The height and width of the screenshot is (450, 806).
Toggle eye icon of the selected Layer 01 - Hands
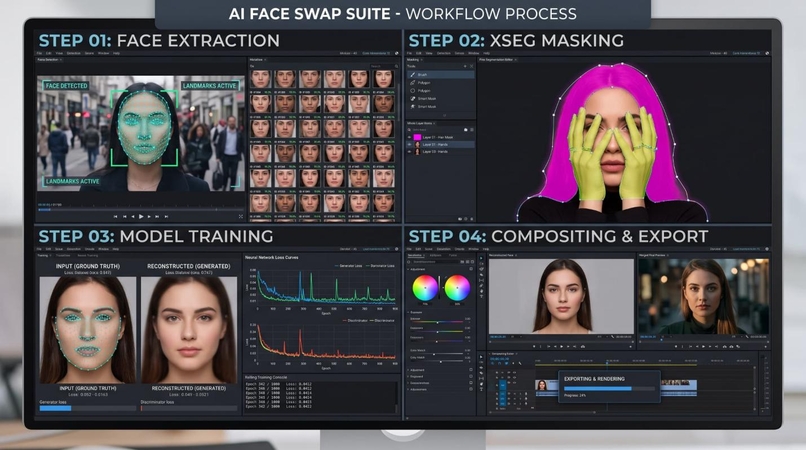pyautogui.click(x=410, y=145)
